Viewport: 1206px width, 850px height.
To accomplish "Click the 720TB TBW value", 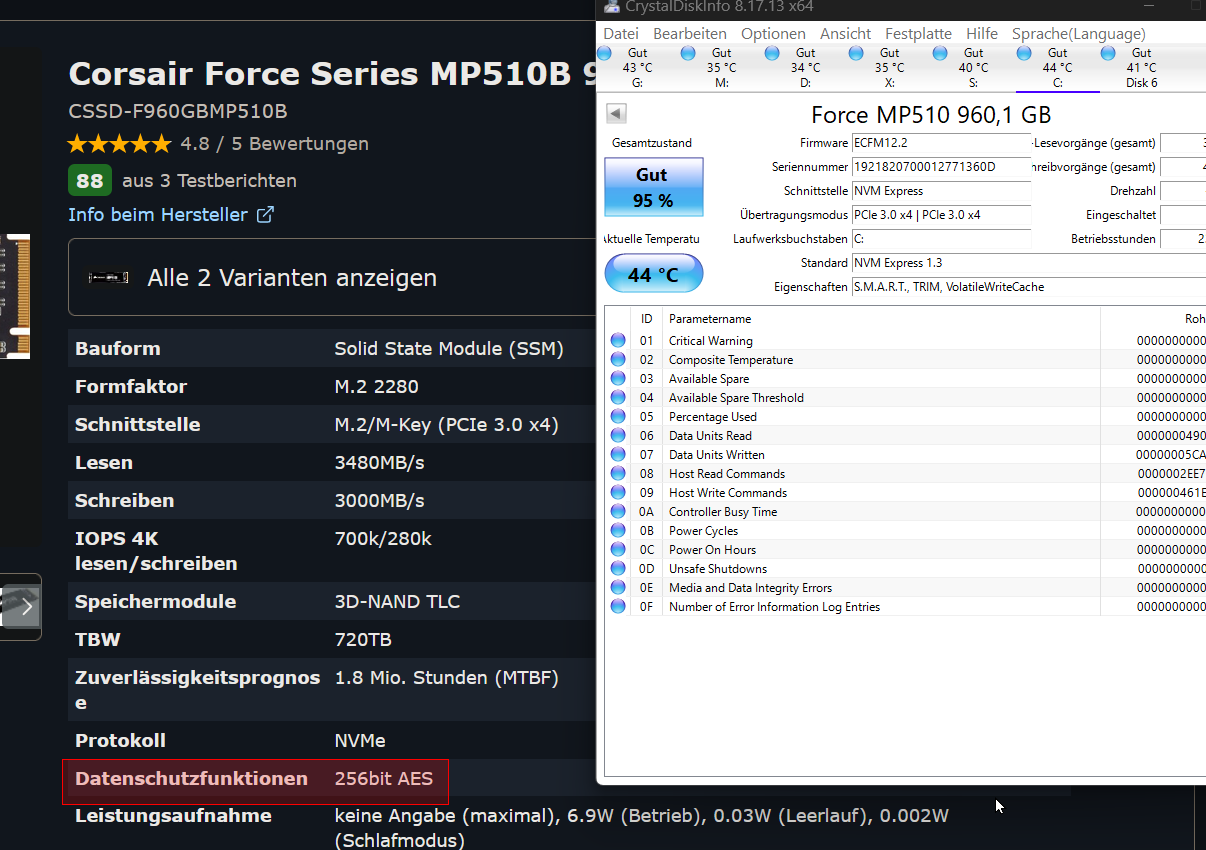I will point(363,640).
